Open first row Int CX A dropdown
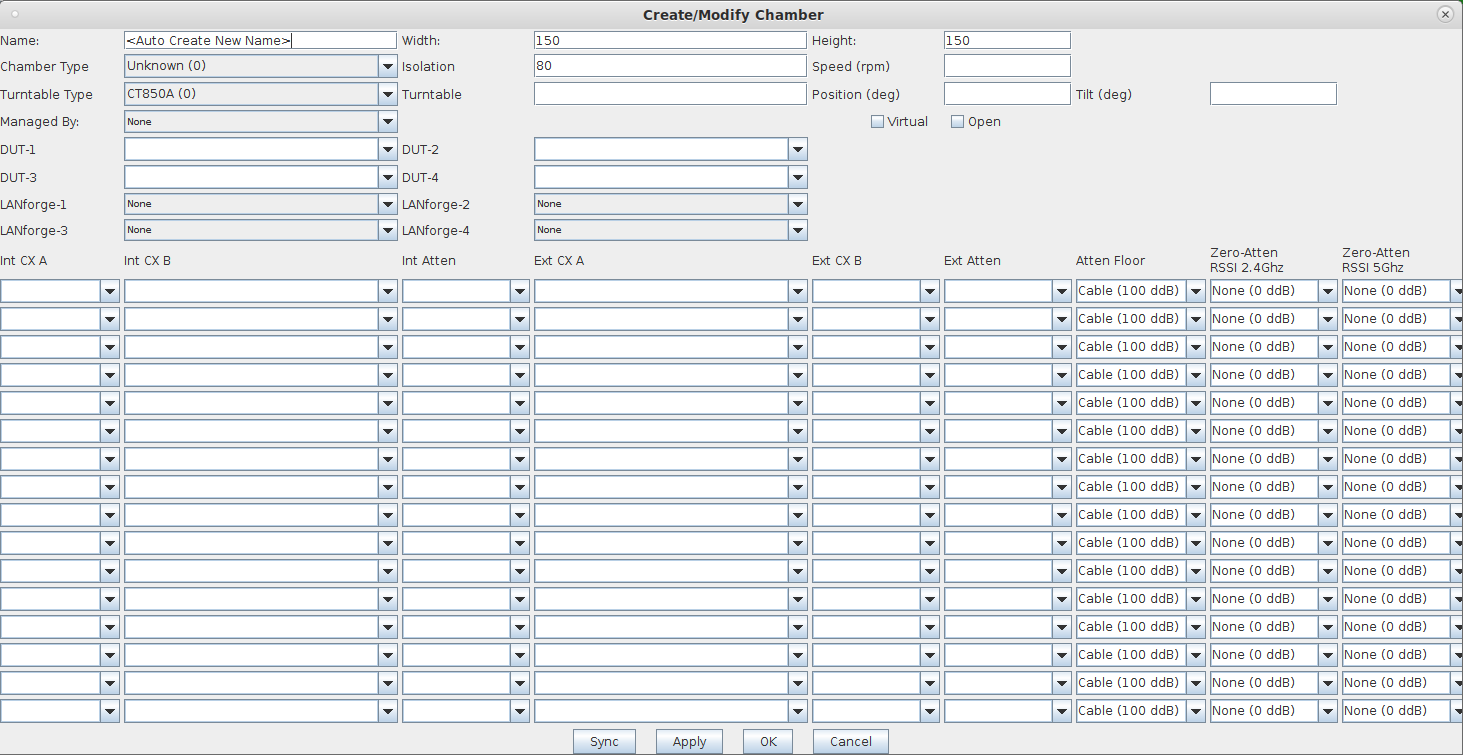 coord(60,291)
